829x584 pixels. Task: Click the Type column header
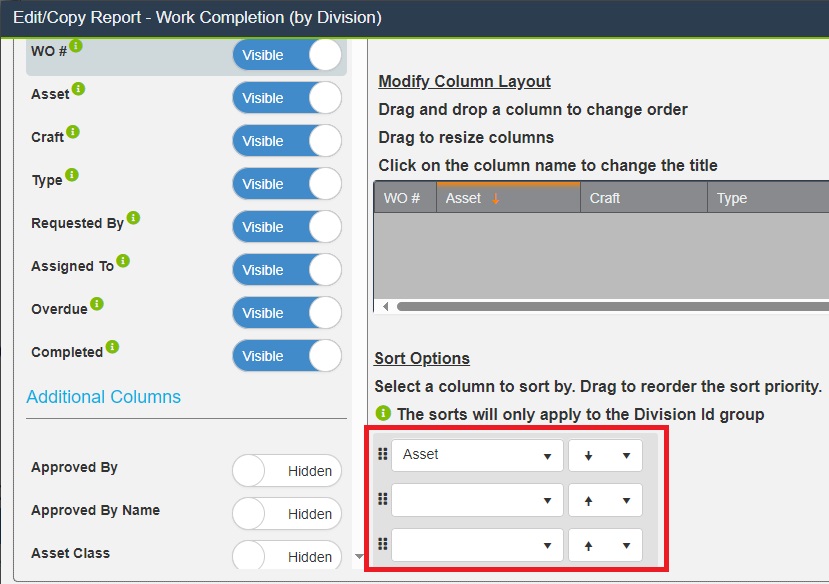pos(732,198)
